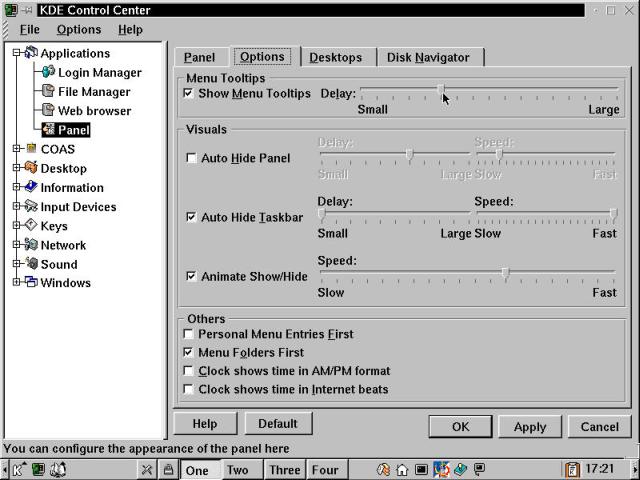Enable Auto Hide Panel
Image resolution: width=640 pixels, height=480 pixels.
(192, 158)
